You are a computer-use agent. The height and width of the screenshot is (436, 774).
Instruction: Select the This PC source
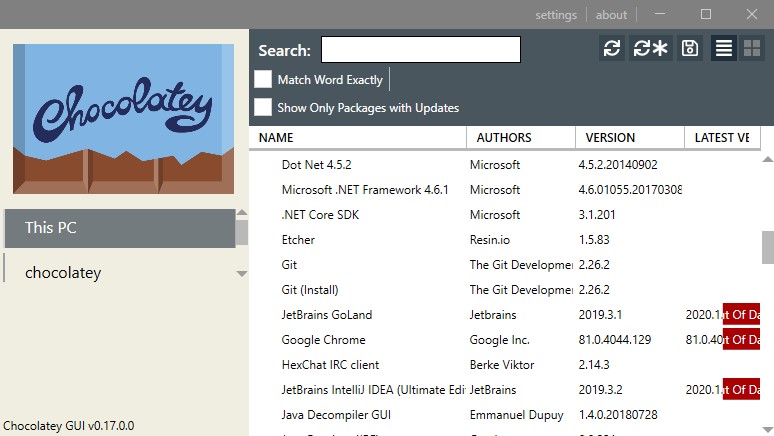click(x=119, y=228)
